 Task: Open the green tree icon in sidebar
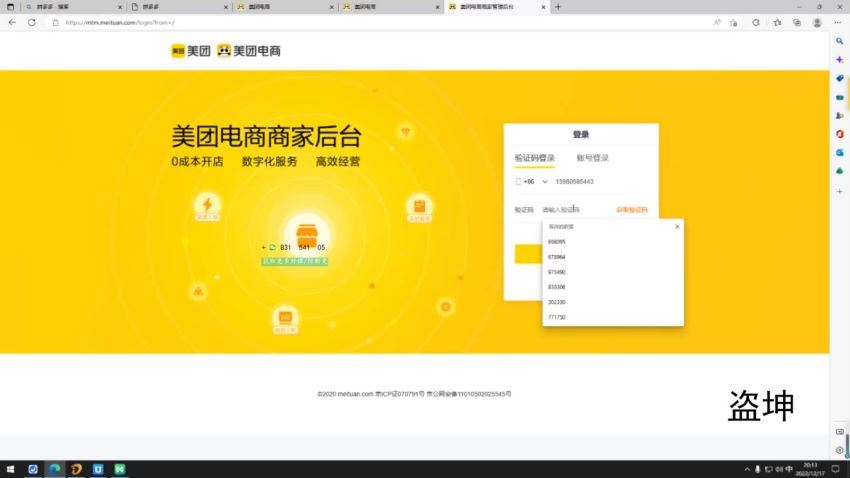840,171
